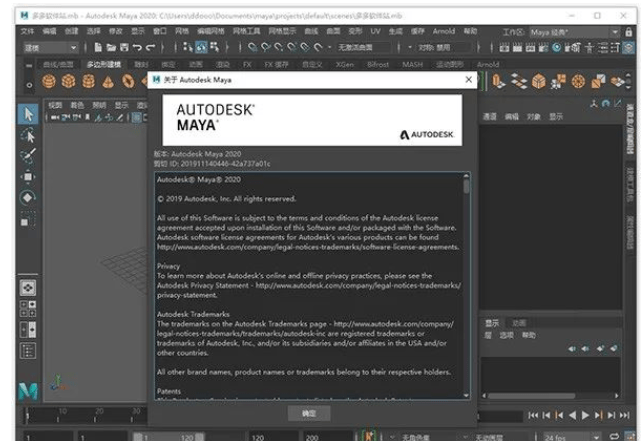Create a polygon cube from the shelf

68,81
